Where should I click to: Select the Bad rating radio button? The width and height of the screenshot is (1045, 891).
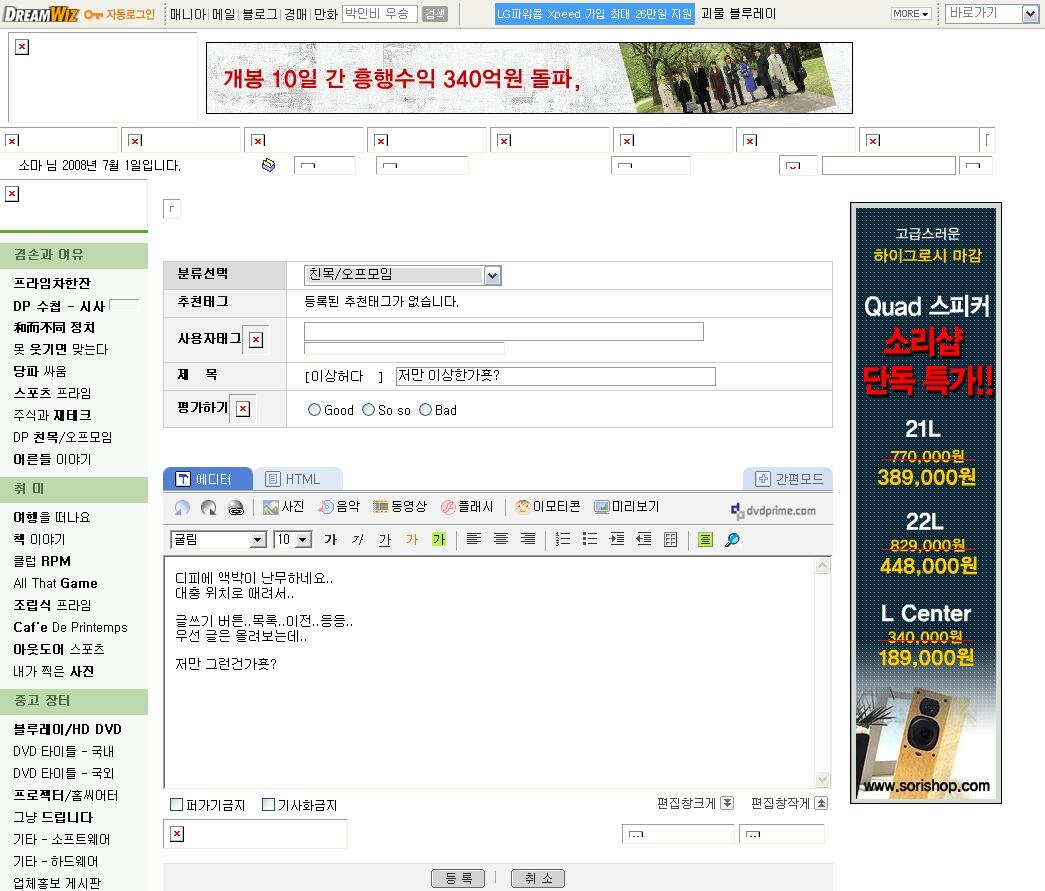(x=425, y=410)
